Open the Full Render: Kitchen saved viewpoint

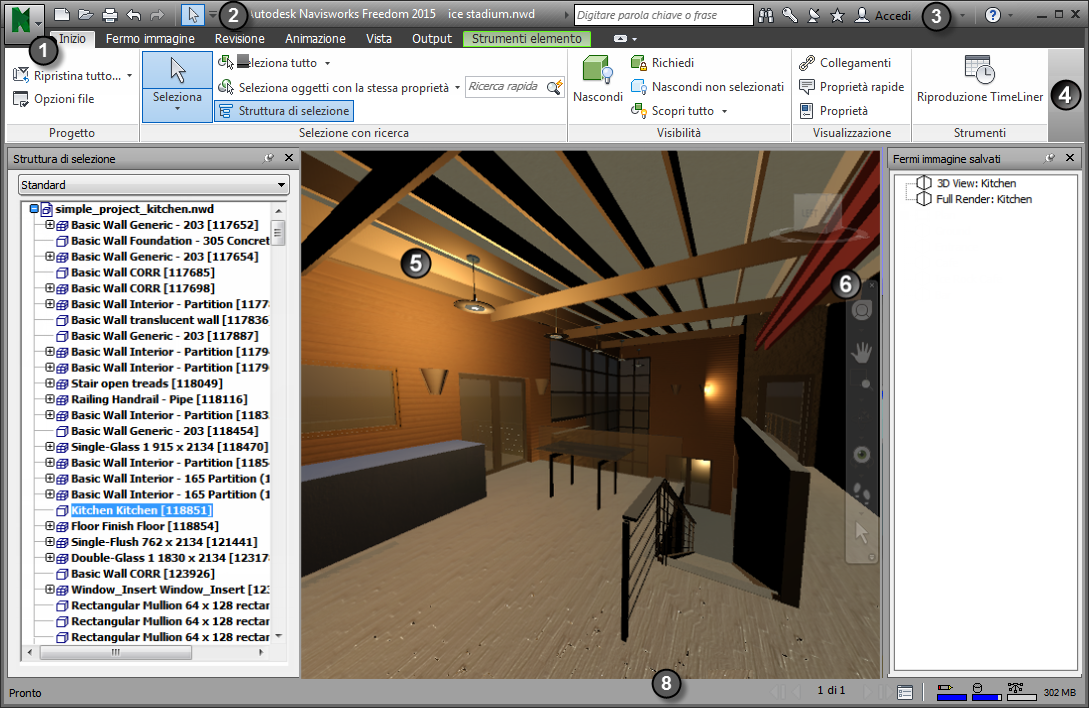pyautogui.click(x=984, y=199)
